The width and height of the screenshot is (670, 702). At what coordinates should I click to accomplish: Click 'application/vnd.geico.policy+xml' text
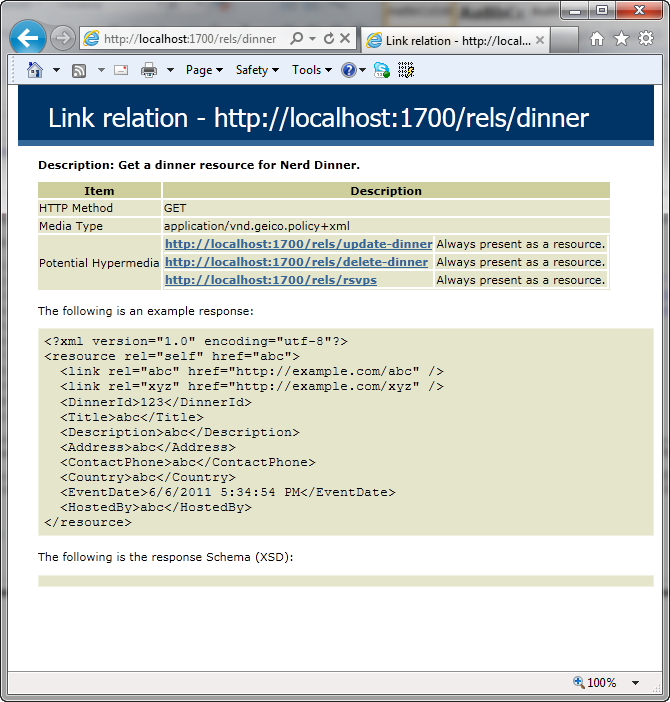257,226
